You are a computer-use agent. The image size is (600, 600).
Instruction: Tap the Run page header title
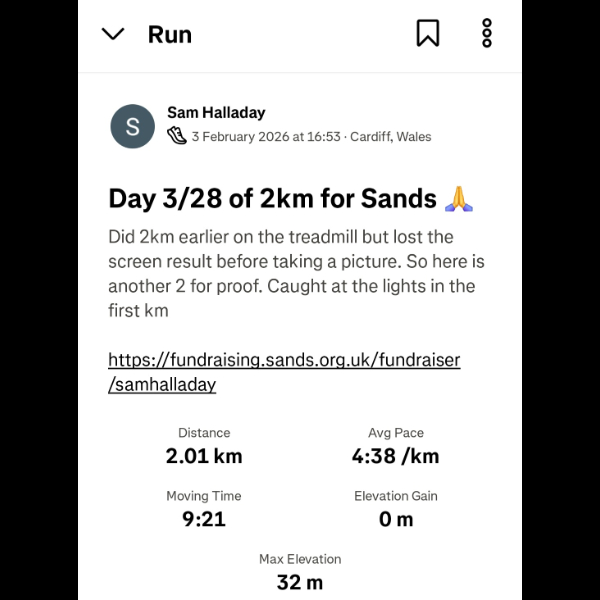[x=170, y=34]
